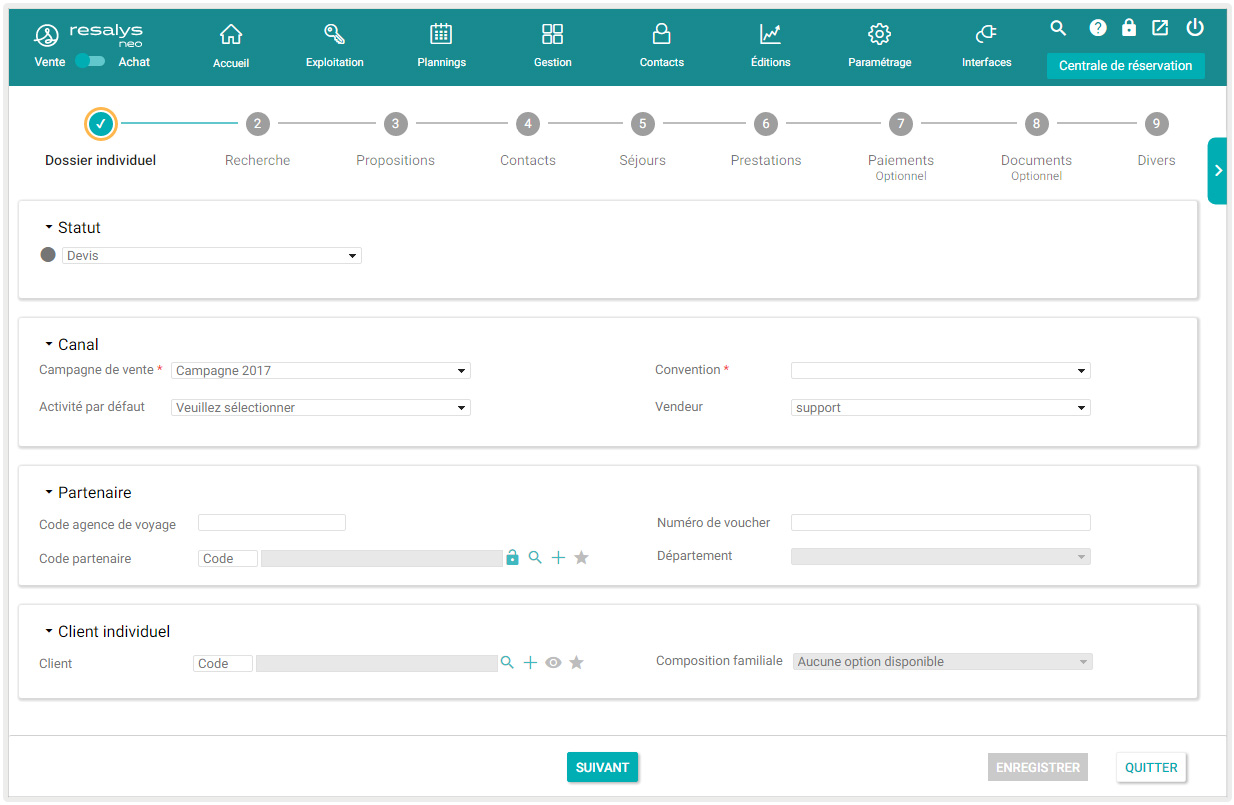Click the search magnifier icon in header
The width and height of the screenshot is (1234, 805).
click(1058, 28)
